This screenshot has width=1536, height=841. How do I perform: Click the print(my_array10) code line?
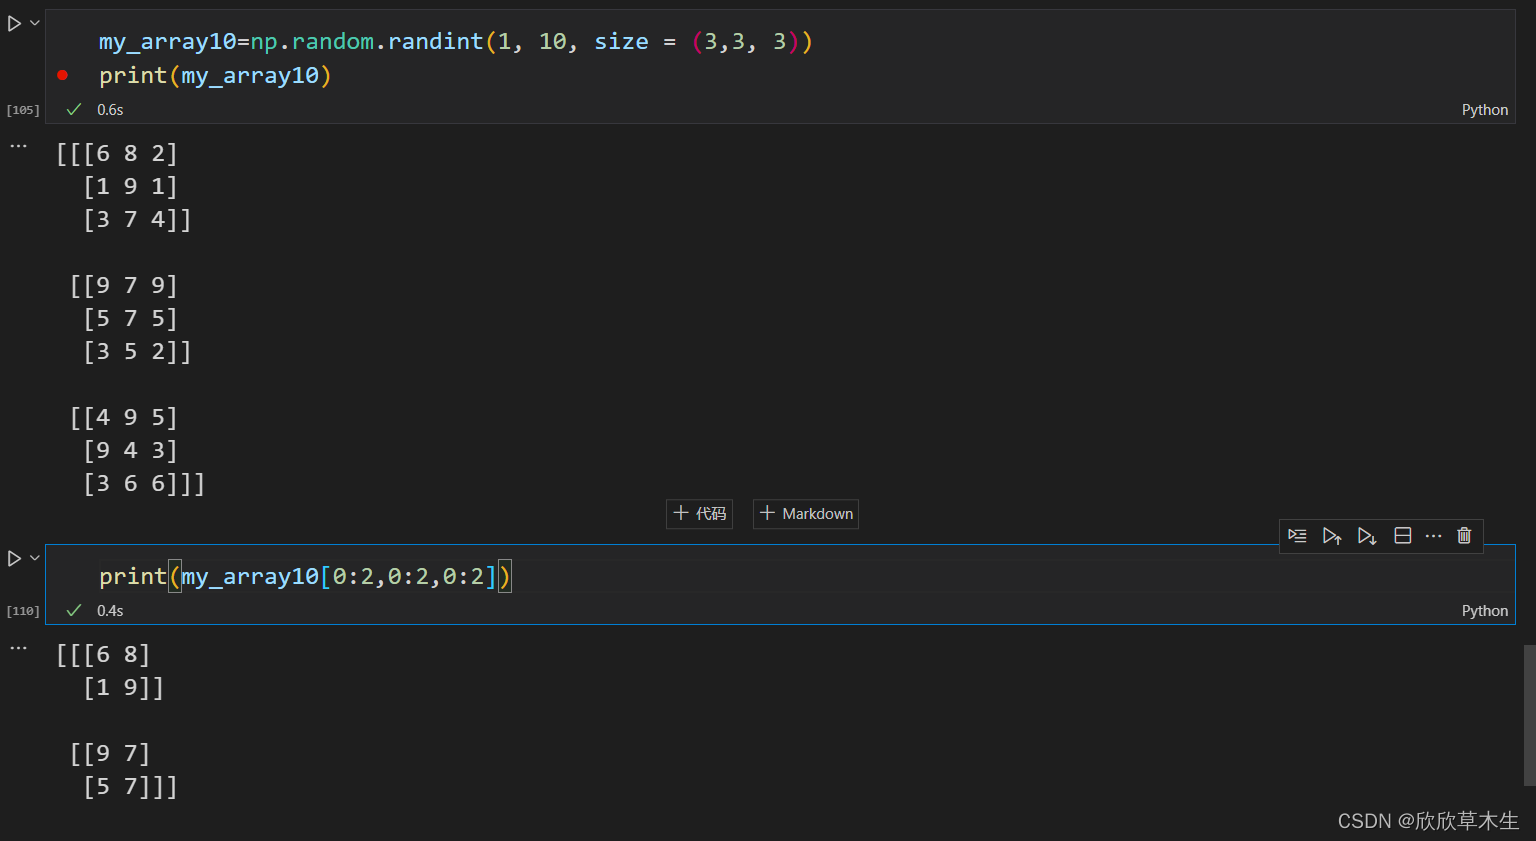(215, 75)
